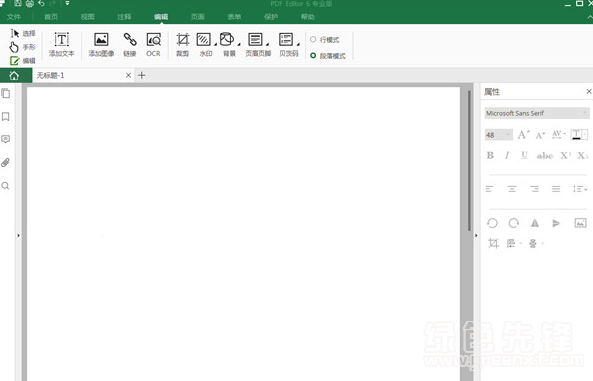Open the object alignment dropdown in properties
Viewport: 593px width, 381px height.
pos(514,243)
